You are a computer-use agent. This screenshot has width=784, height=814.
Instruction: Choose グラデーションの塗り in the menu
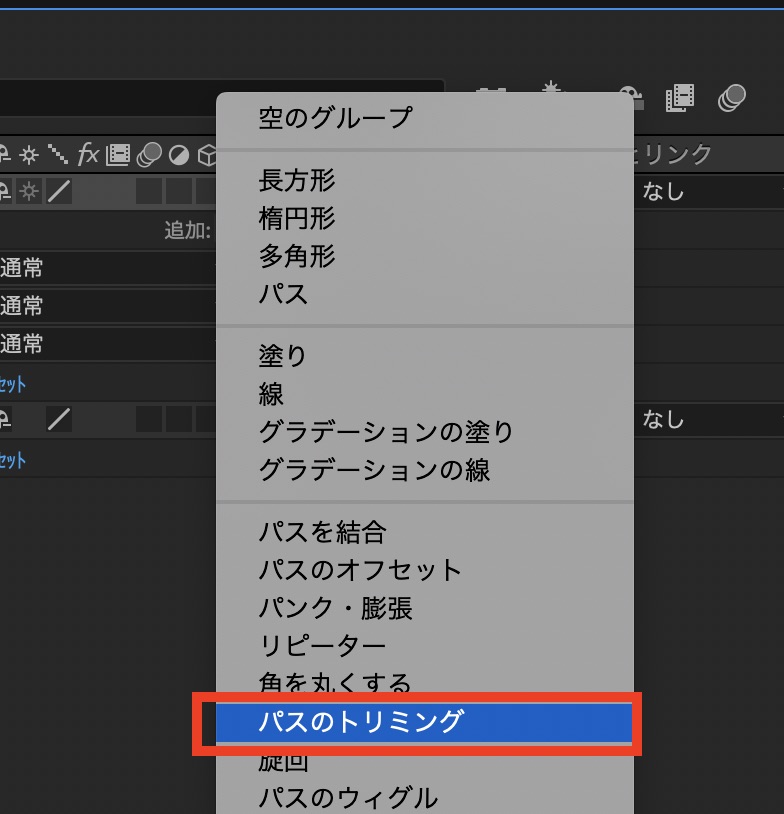point(425,432)
